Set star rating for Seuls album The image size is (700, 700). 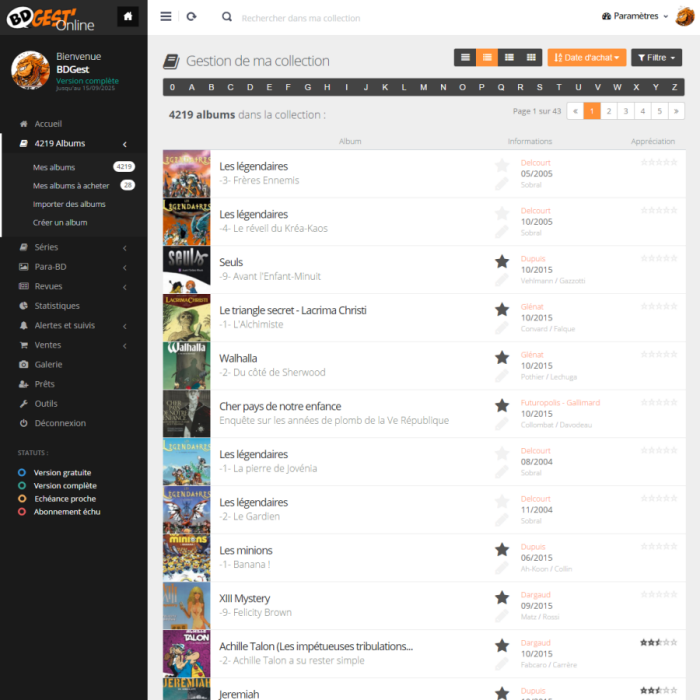(658, 258)
